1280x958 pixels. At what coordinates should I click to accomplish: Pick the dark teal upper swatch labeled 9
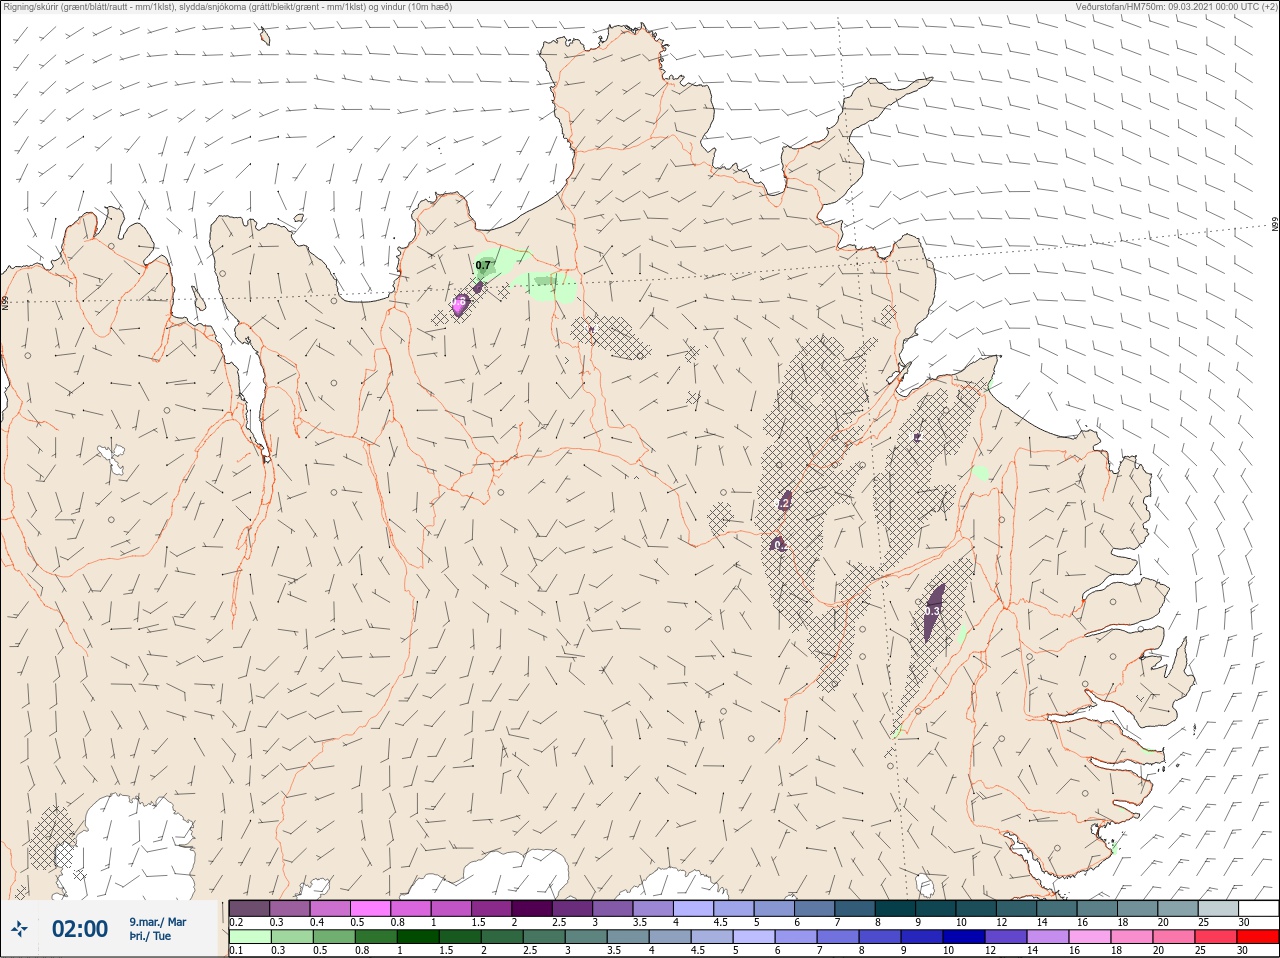pyautogui.click(x=935, y=908)
